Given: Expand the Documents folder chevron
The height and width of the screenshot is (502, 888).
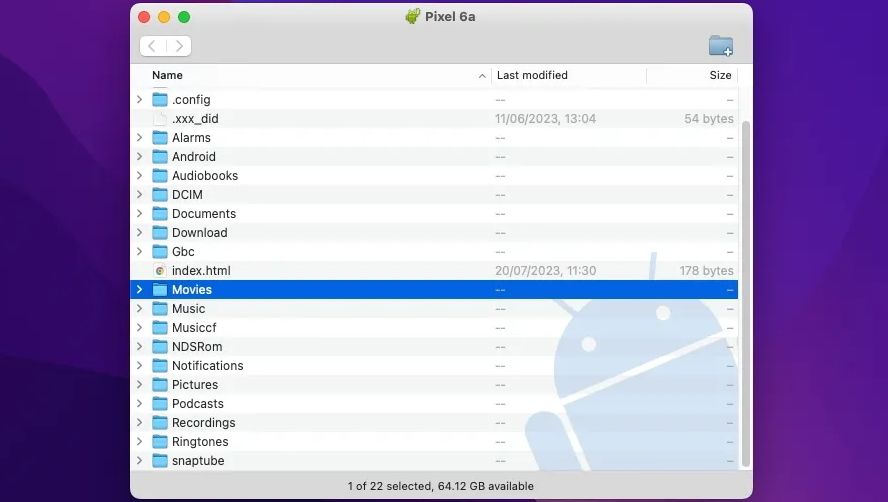Looking at the screenshot, I should tap(139, 214).
